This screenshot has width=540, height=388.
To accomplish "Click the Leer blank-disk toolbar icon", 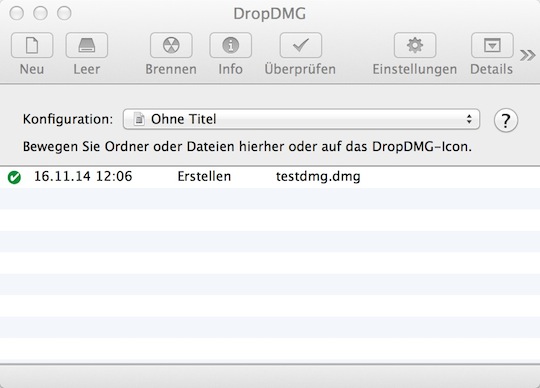I will 87,45.
